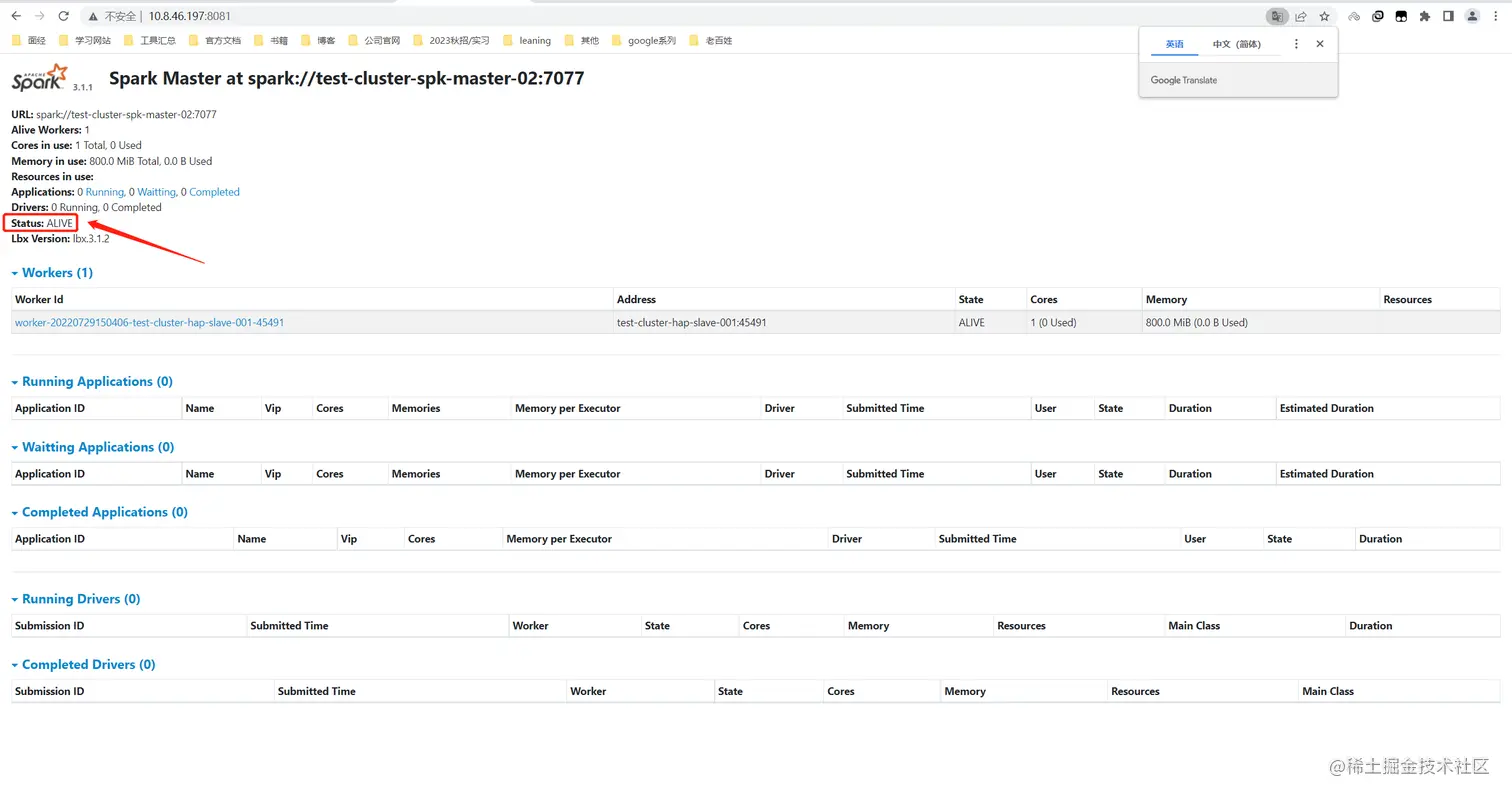This screenshot has width=1512, height=799.
Task: Open the user profile avatar
Action: [1472, 16]
